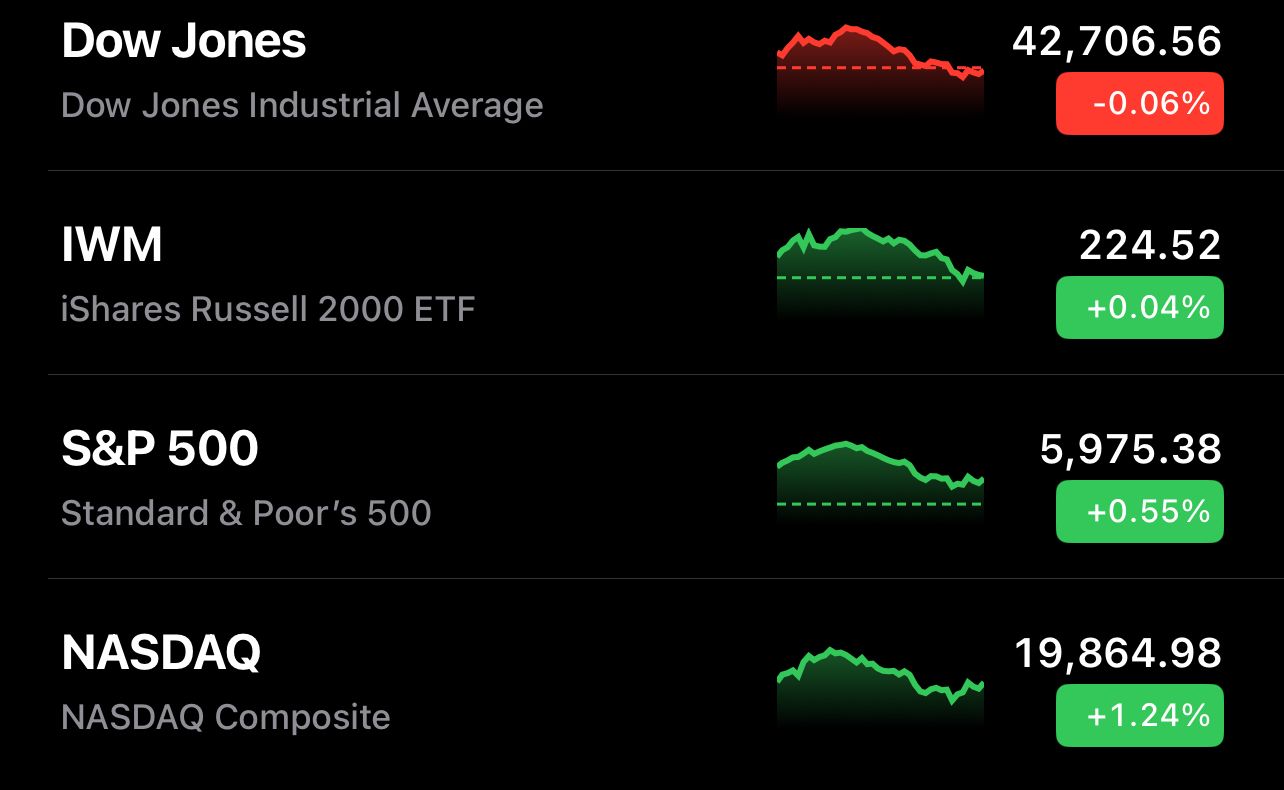1284x790 pixels.
Task: Toggle the green +1.24% change badge
Action: tap(1140, 715)
